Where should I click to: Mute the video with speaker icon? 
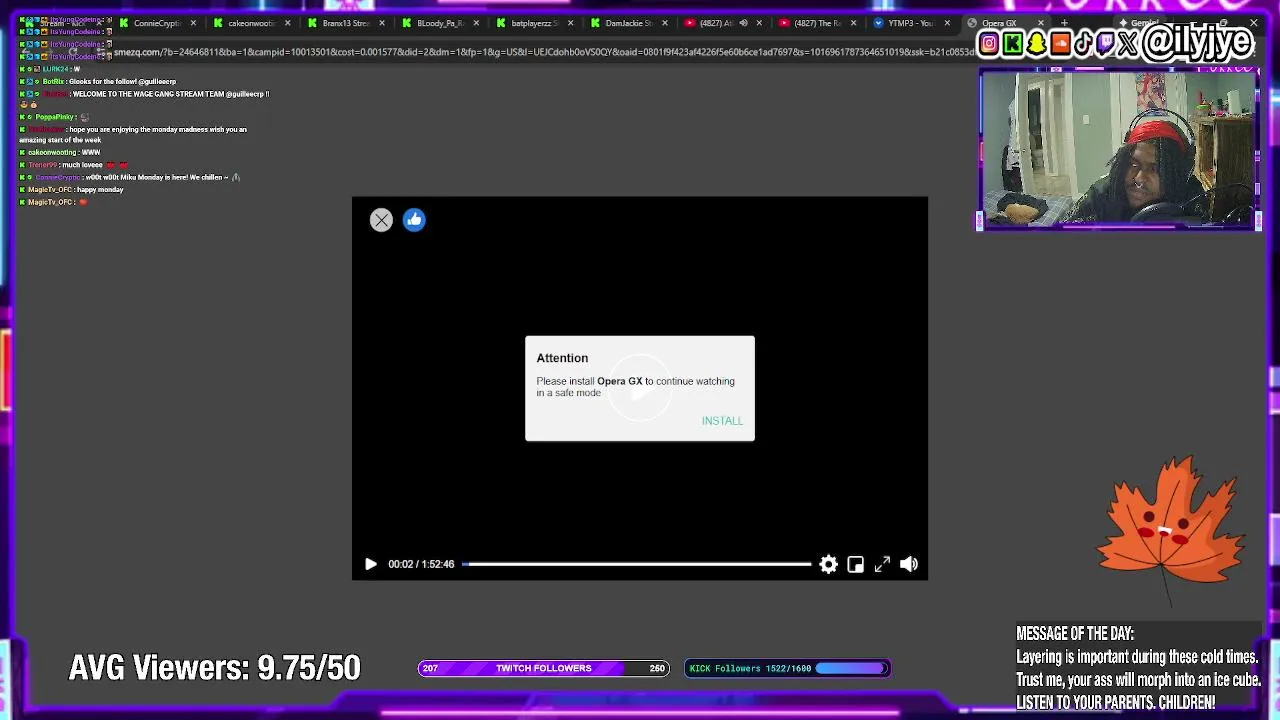point(908,564)
